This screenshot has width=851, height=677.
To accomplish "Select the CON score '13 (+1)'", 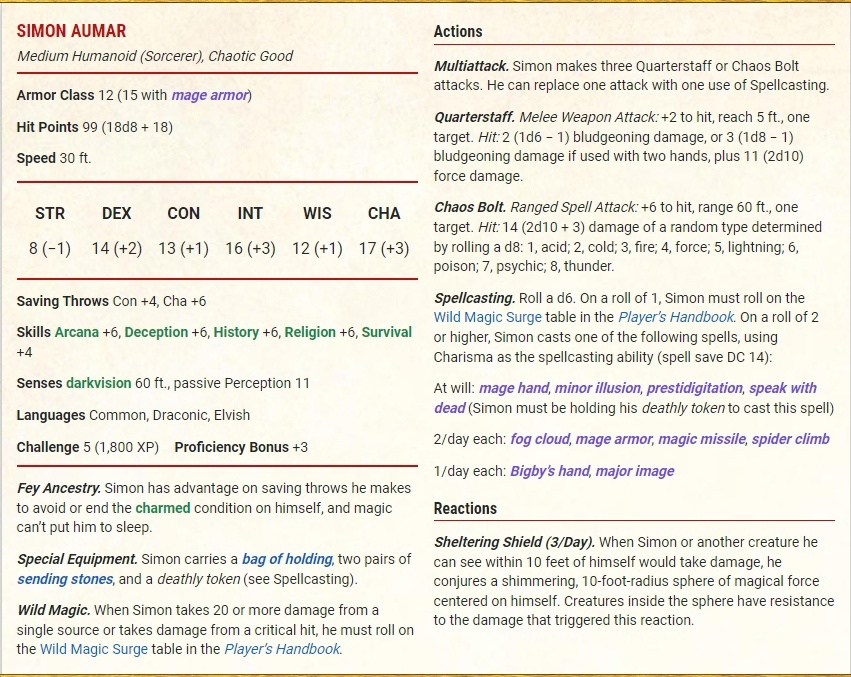I will coord(183,249).
